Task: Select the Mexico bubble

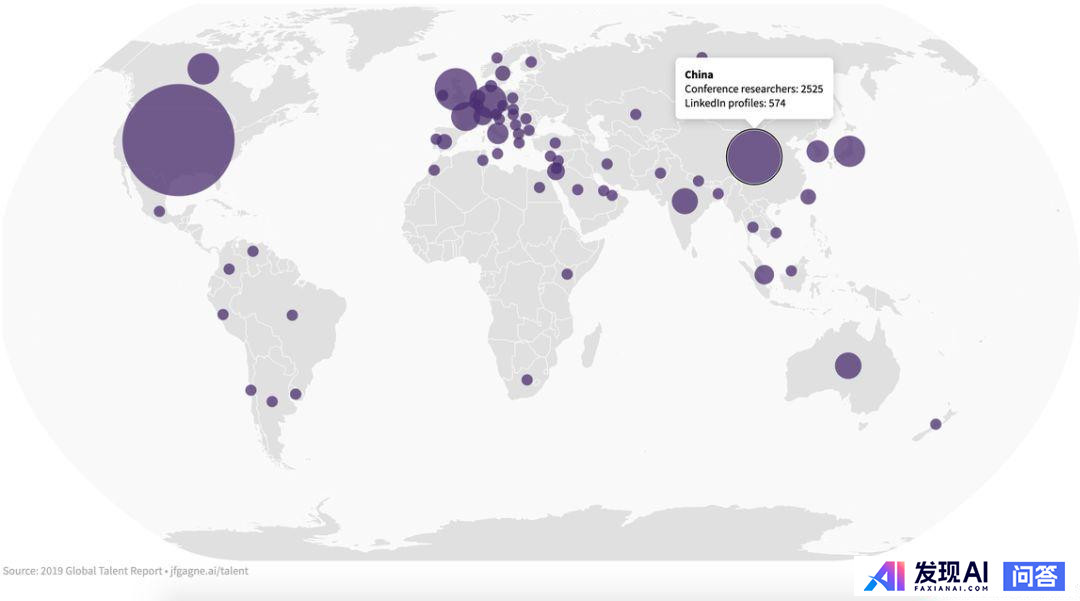Action: click(x=160, y=211)
